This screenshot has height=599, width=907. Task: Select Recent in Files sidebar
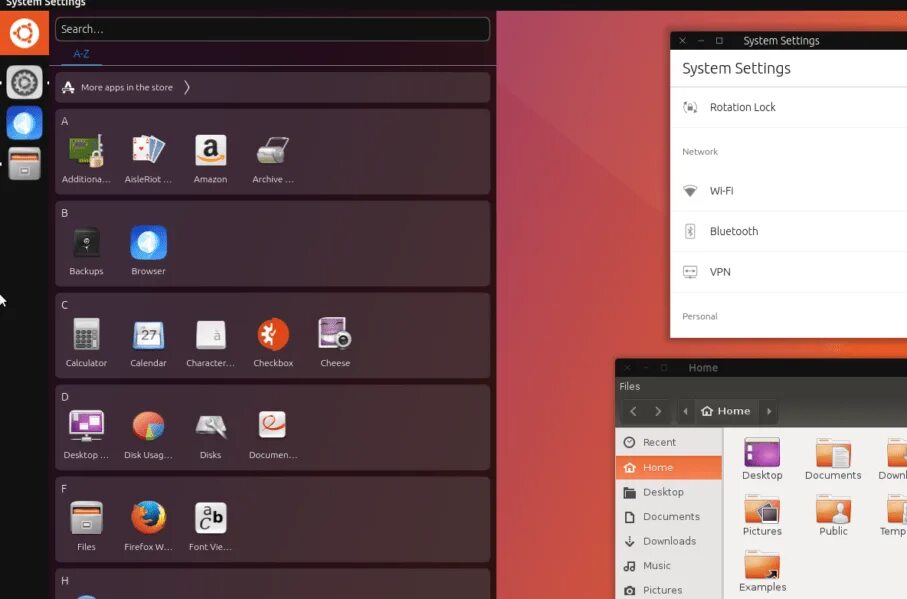[669, 442]
